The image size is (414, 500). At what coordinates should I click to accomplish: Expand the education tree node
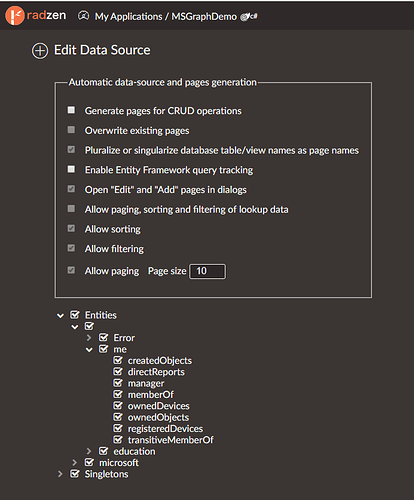[89, 451]
